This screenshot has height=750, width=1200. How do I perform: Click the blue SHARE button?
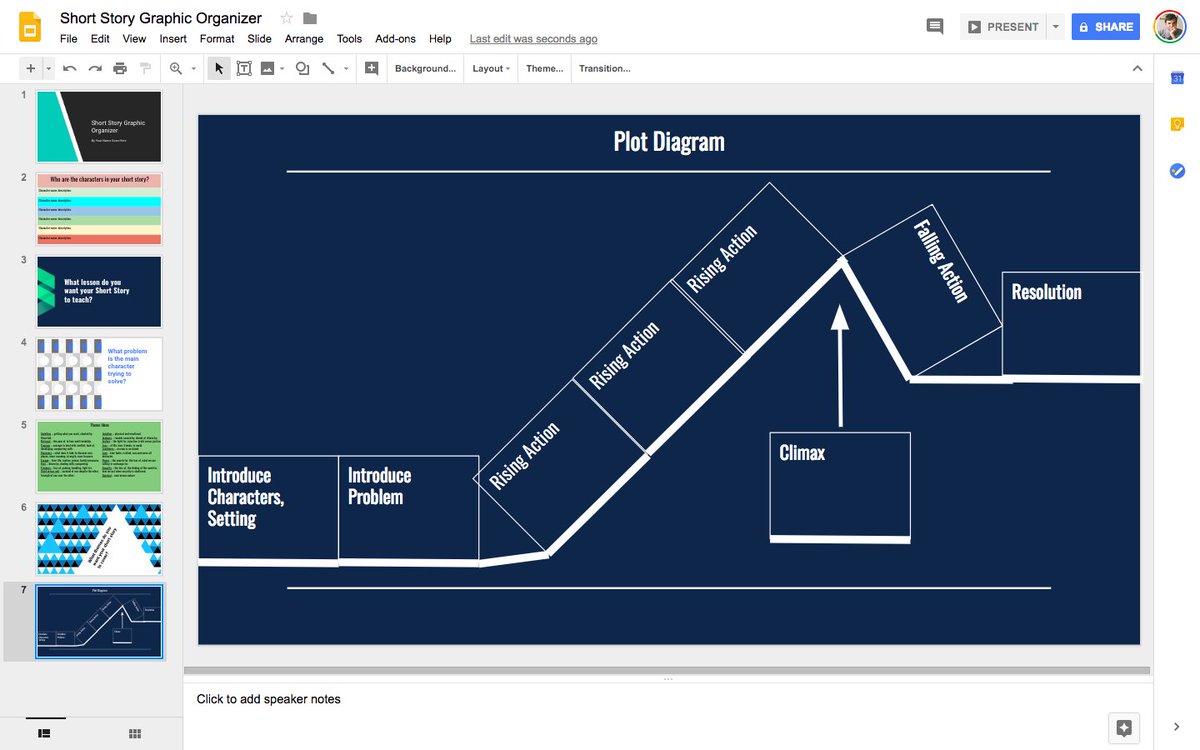[1105, 27]
